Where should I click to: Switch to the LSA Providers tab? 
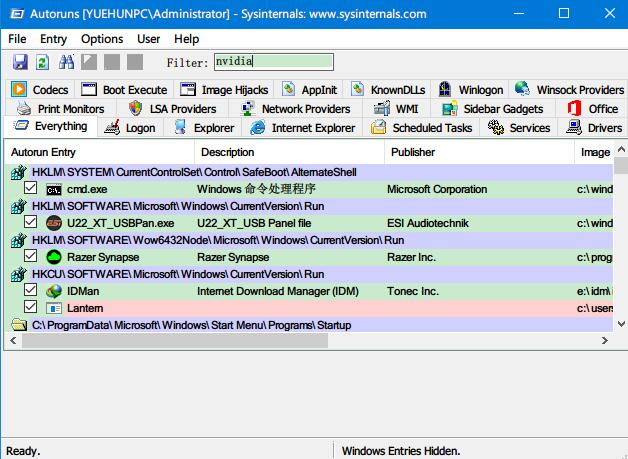(173, 109)
